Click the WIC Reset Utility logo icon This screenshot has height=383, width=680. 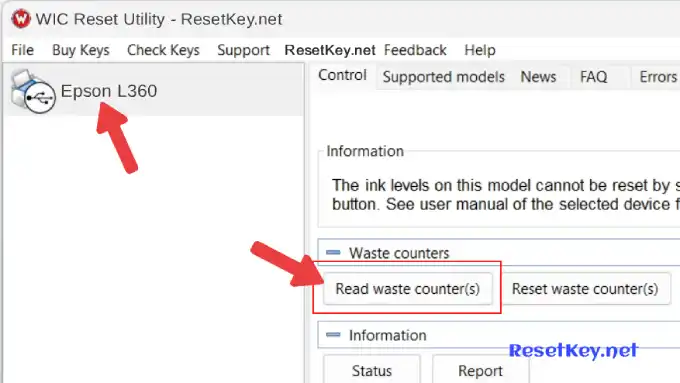20,19
